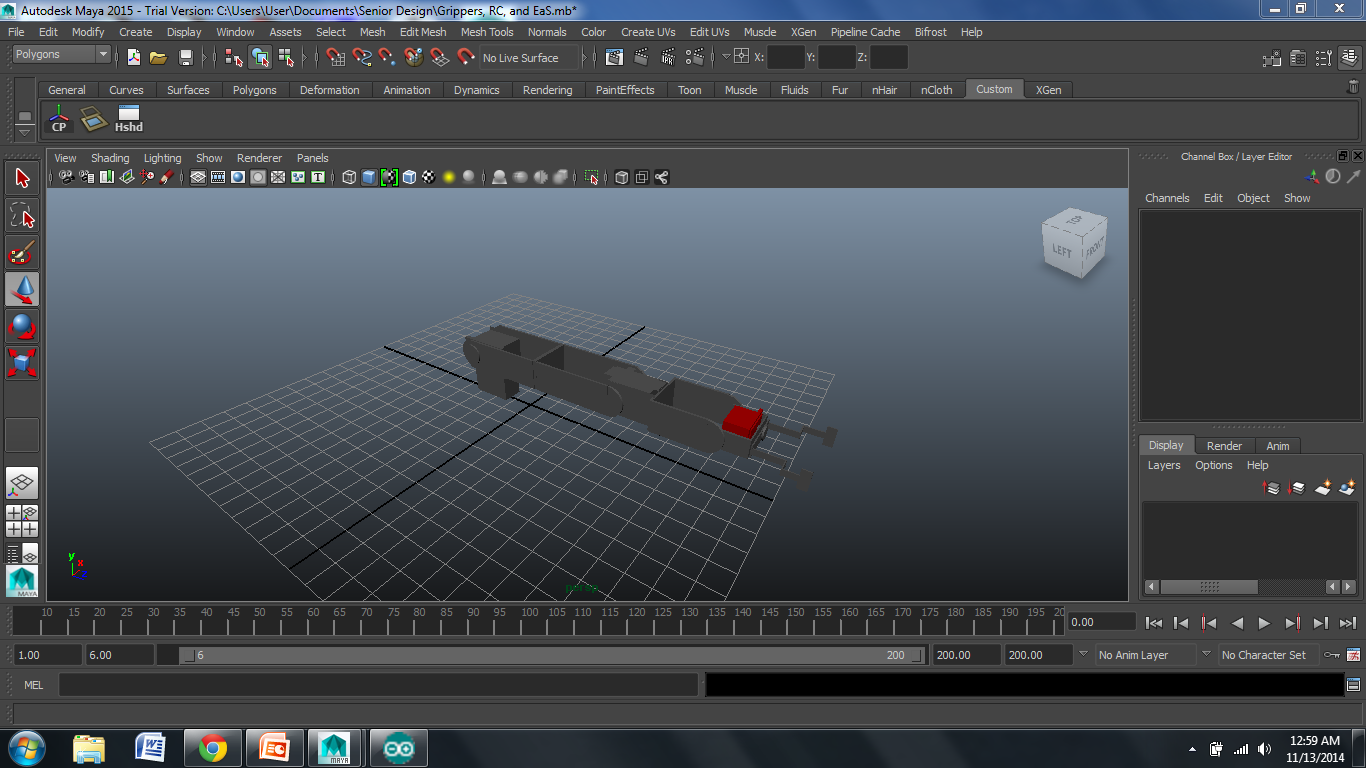Viewport: 1366px width, 768px height.
Task: Create a new empty display layer
Action: [x=1322, y=488]
